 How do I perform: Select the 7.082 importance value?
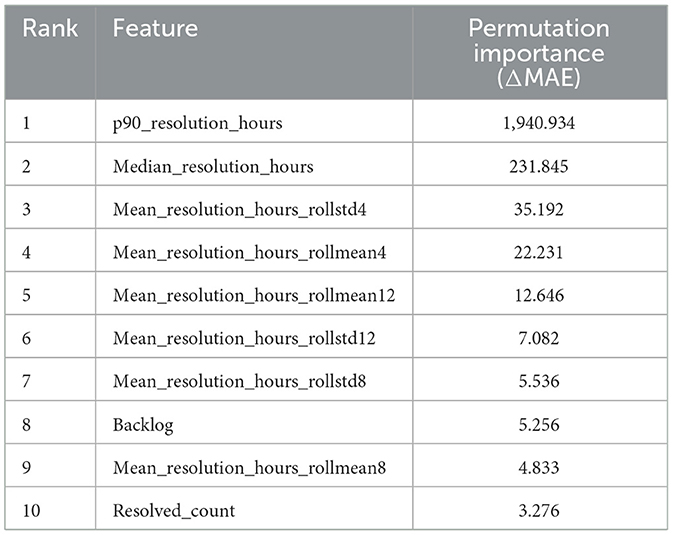click(x=541, y=339)
